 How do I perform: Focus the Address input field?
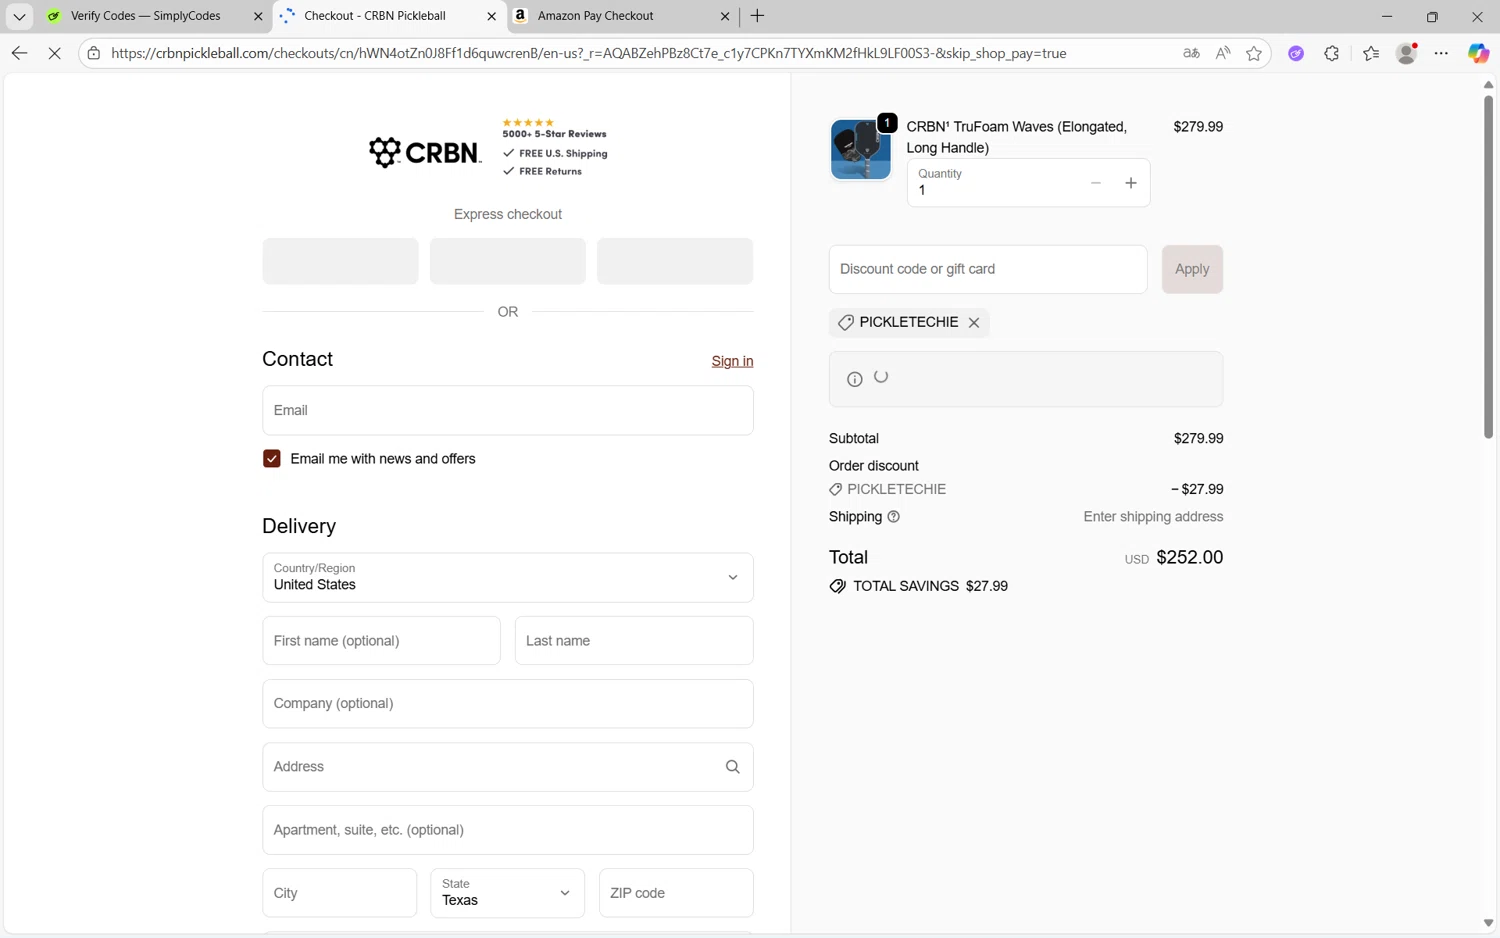[507, 767]
